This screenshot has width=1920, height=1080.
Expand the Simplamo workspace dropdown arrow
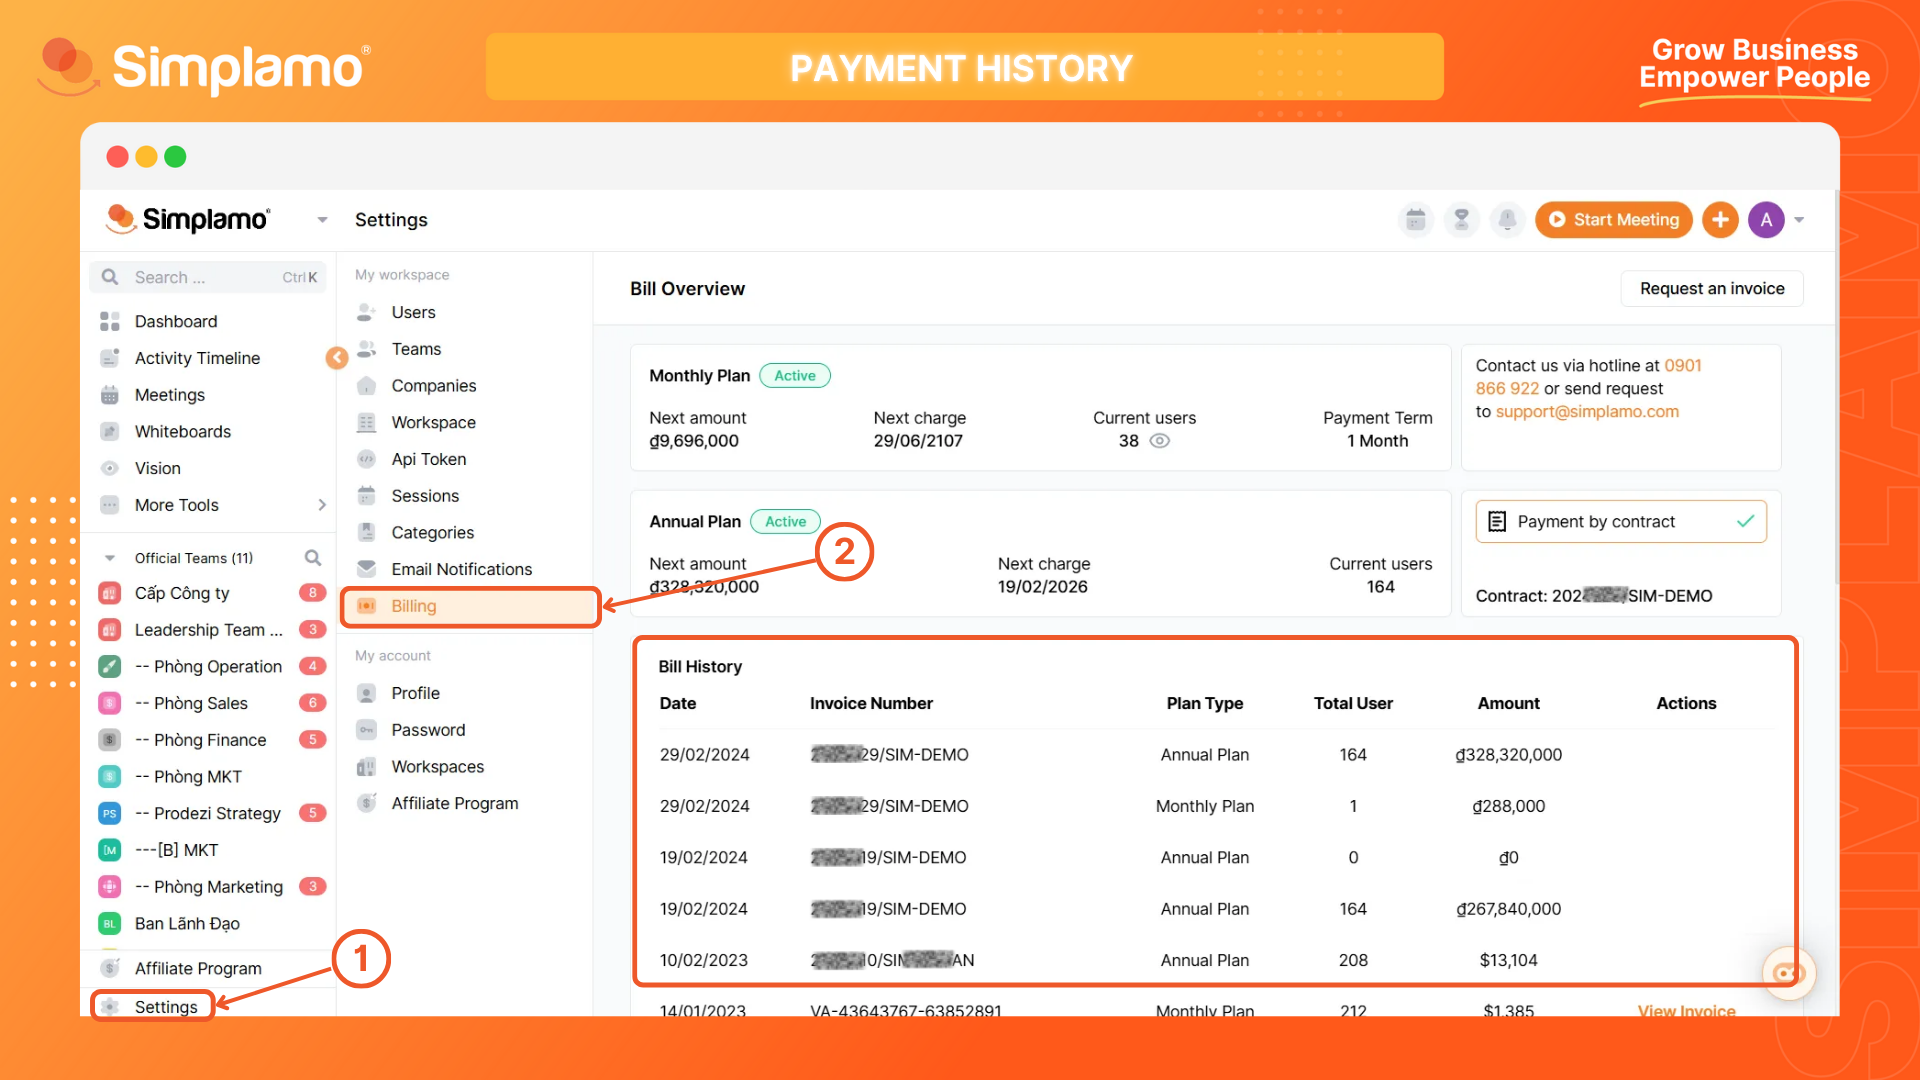click(x=322, y=220)
